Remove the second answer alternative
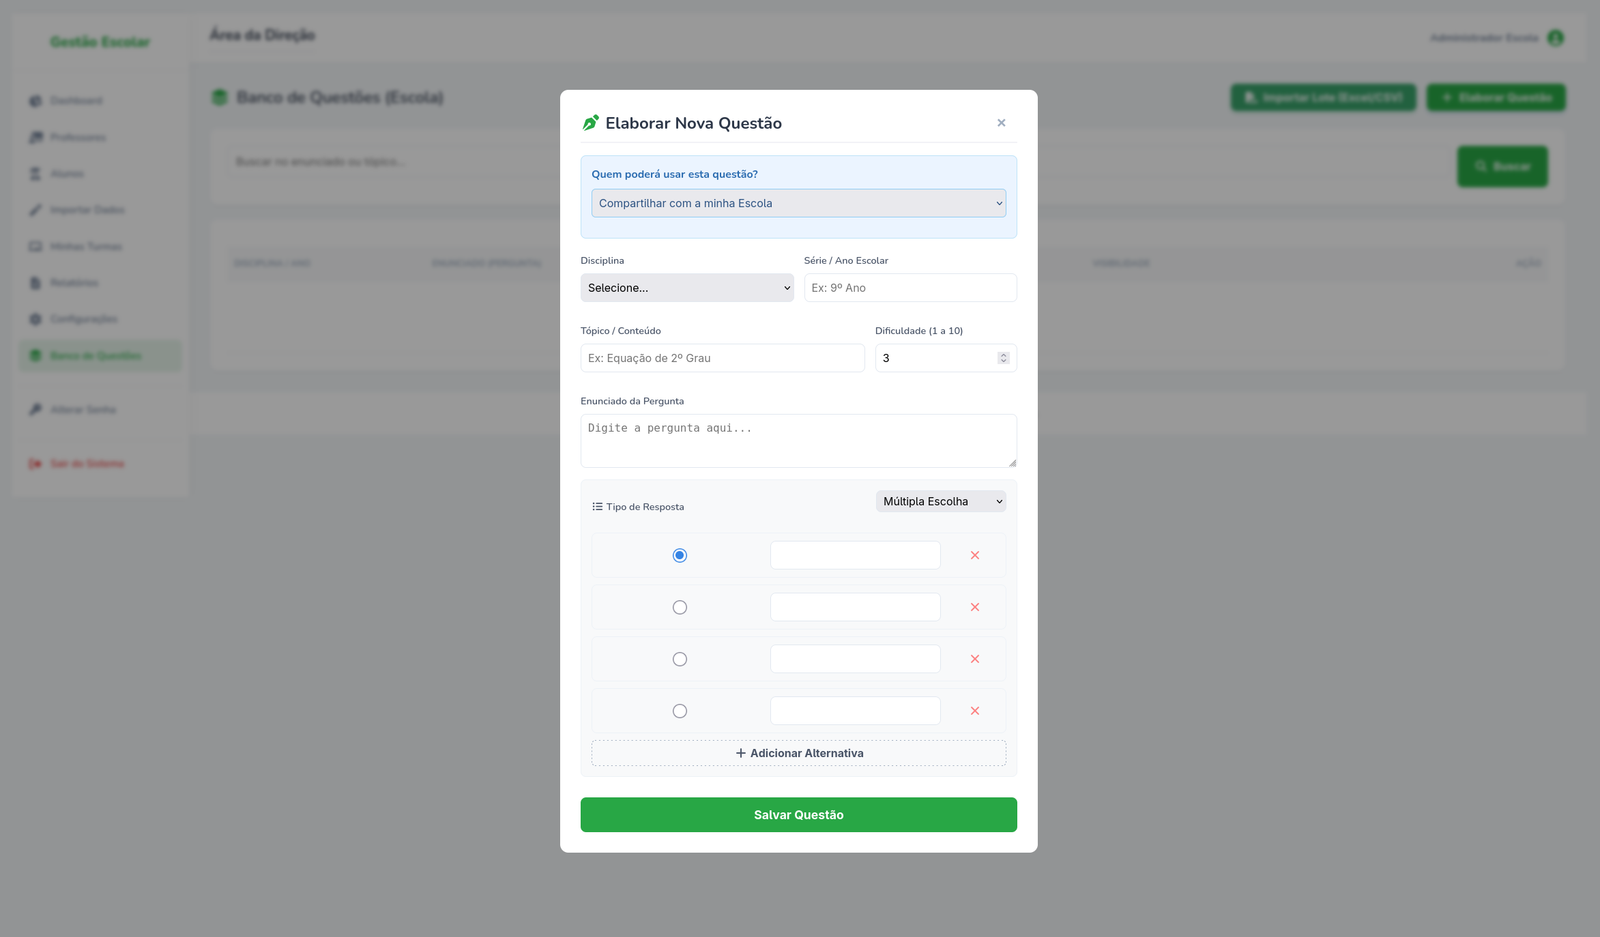 coord(974,607)
